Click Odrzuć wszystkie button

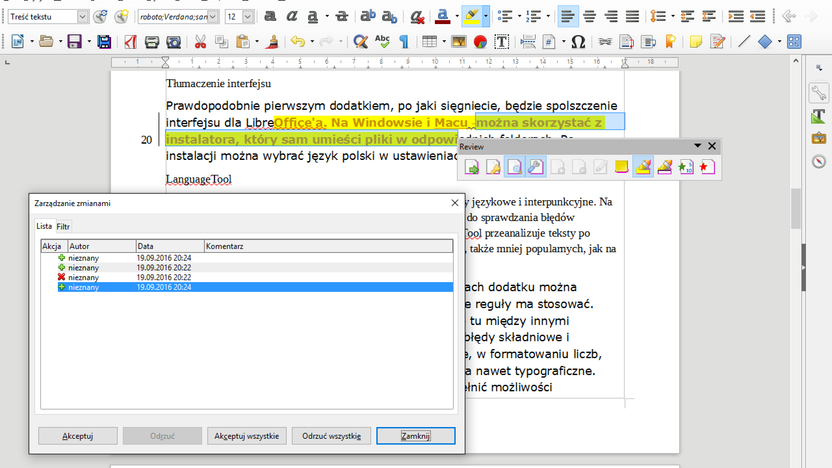click(x=331, y=436)
